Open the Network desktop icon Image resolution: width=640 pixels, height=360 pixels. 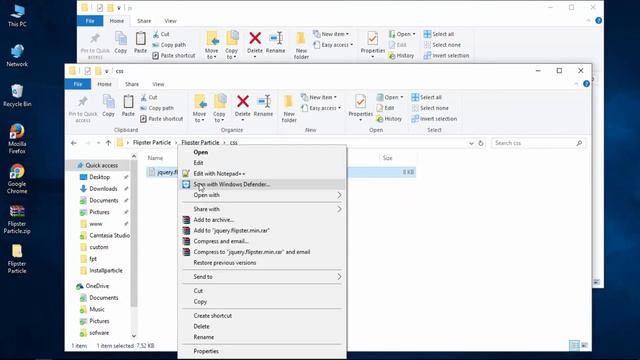(x=17, y=56)
